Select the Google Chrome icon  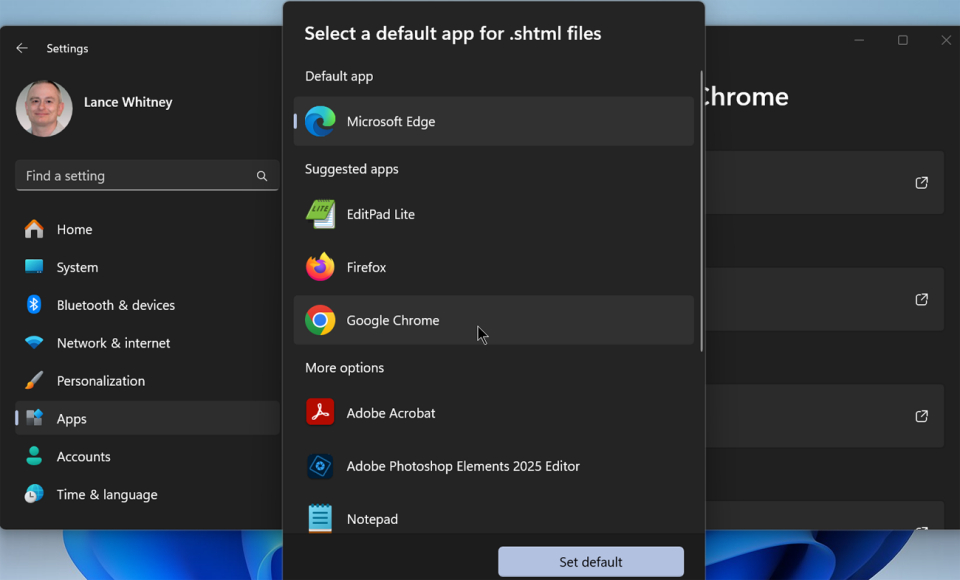pos(320,320)
